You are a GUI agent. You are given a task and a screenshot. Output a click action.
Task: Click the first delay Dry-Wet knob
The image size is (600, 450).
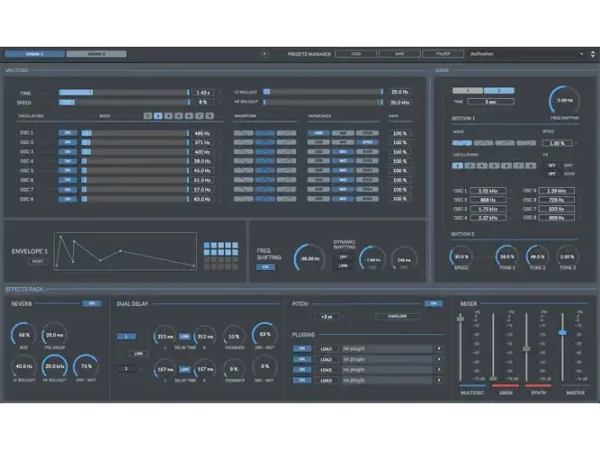click(265, 334)
